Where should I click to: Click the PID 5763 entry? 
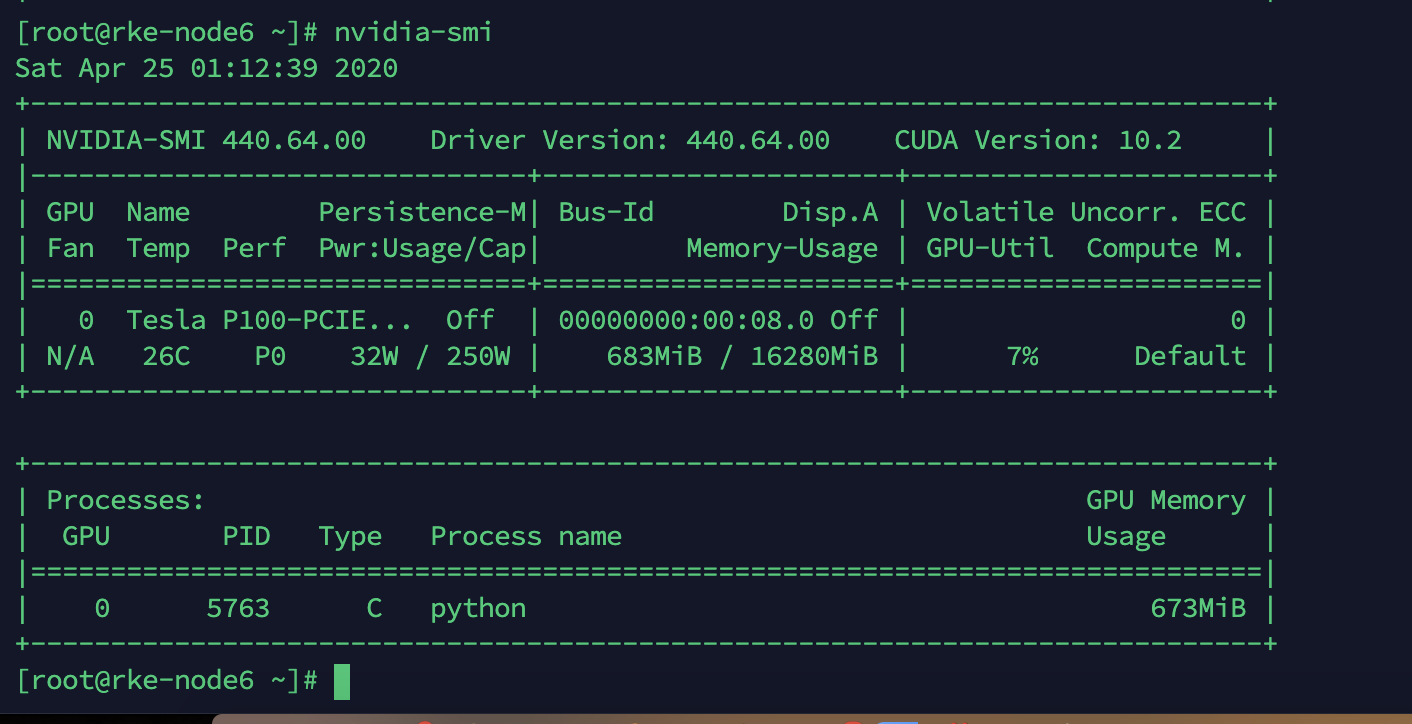click(238, 608)
